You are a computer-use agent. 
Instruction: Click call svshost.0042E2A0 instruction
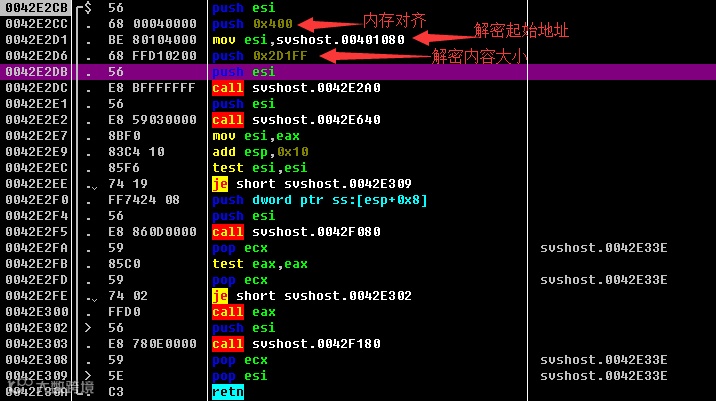tap(296, 88)
